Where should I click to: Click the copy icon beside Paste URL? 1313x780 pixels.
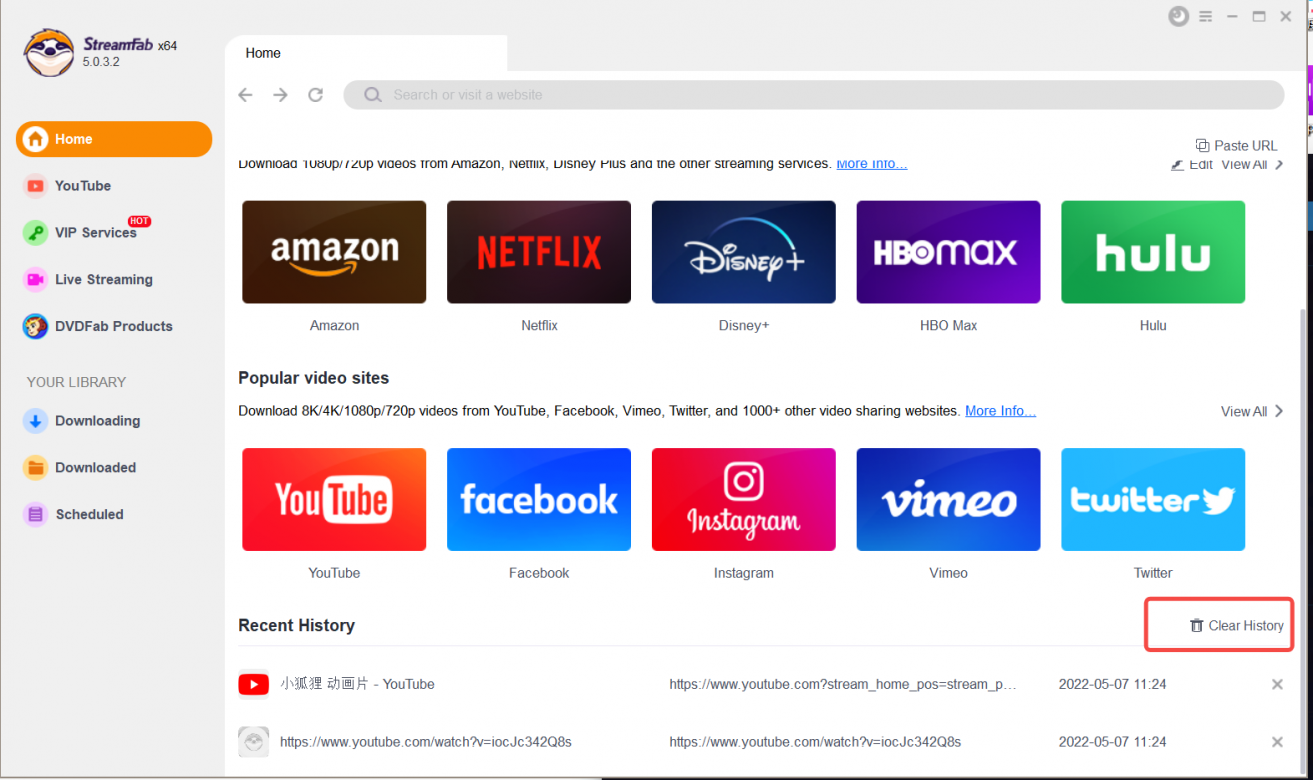click(x=1202, y=146)
